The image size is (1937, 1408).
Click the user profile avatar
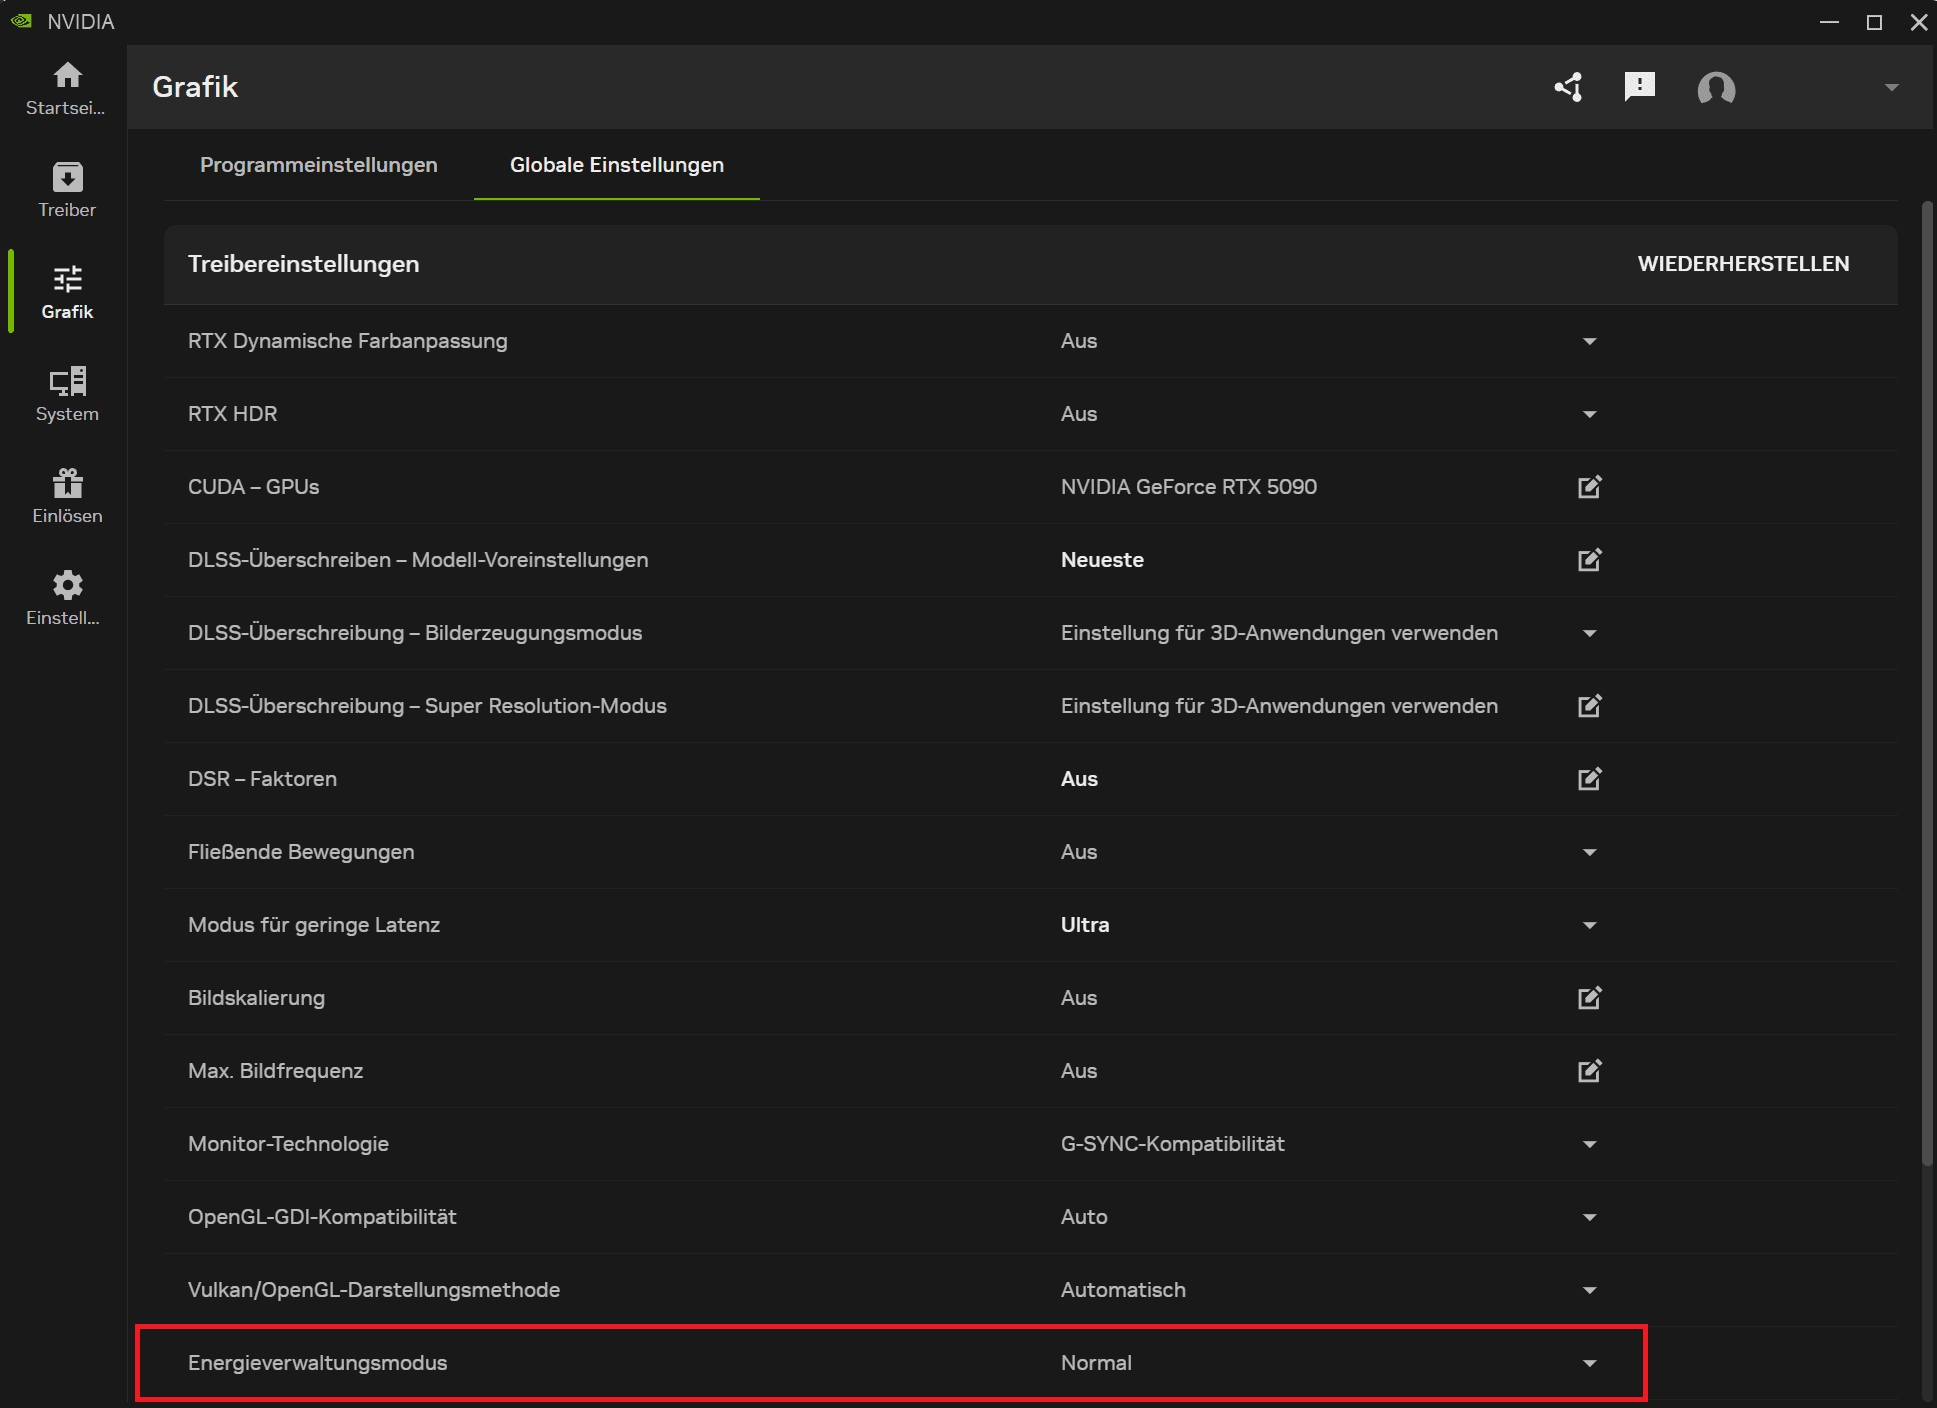click(x=1716, y=89)
